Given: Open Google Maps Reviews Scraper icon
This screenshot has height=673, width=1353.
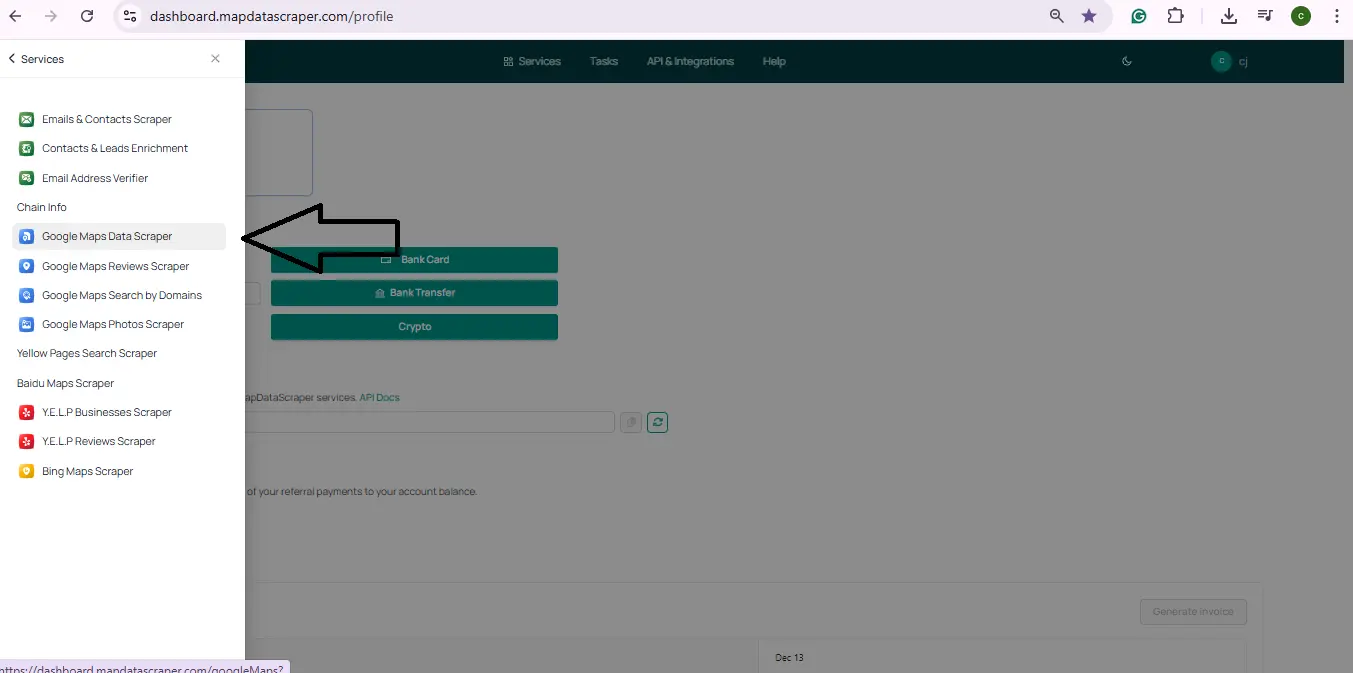Looking at the screenshot, I should coord(27,266).
